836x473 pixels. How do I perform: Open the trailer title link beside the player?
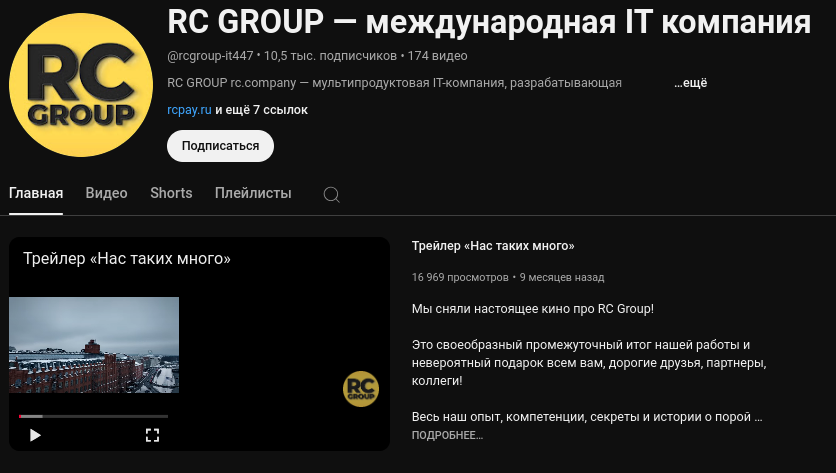pos(493,246)
